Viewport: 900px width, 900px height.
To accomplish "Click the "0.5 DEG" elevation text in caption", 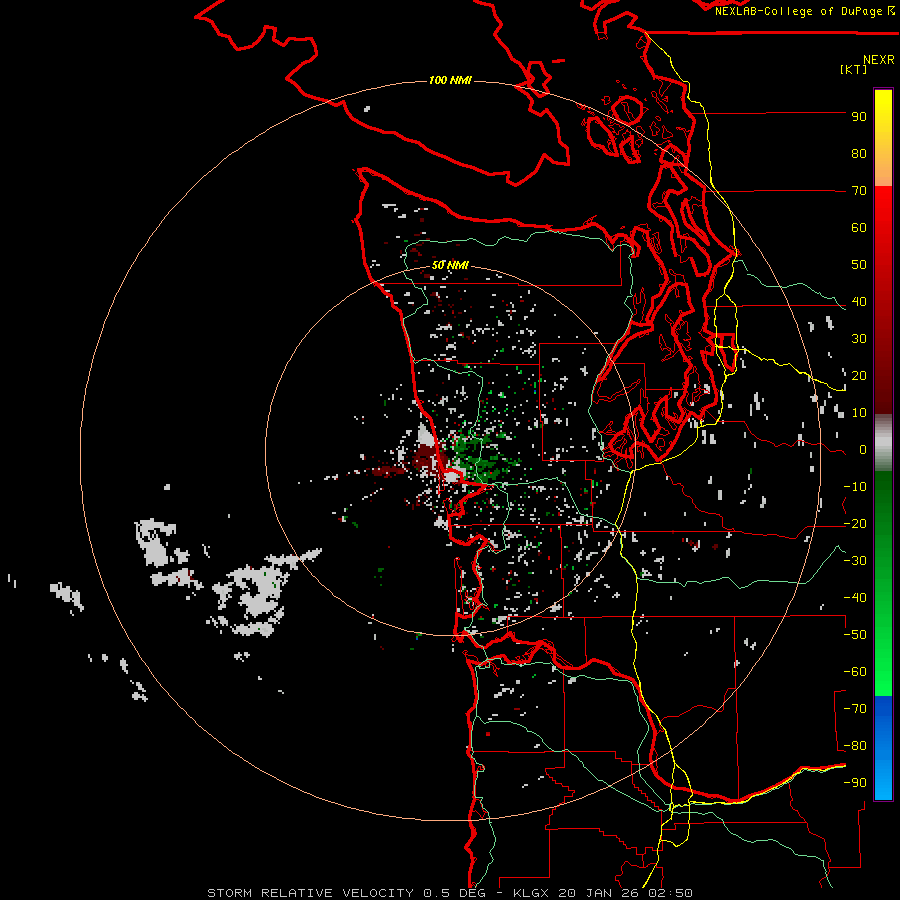I will click(x=454, y=893).
